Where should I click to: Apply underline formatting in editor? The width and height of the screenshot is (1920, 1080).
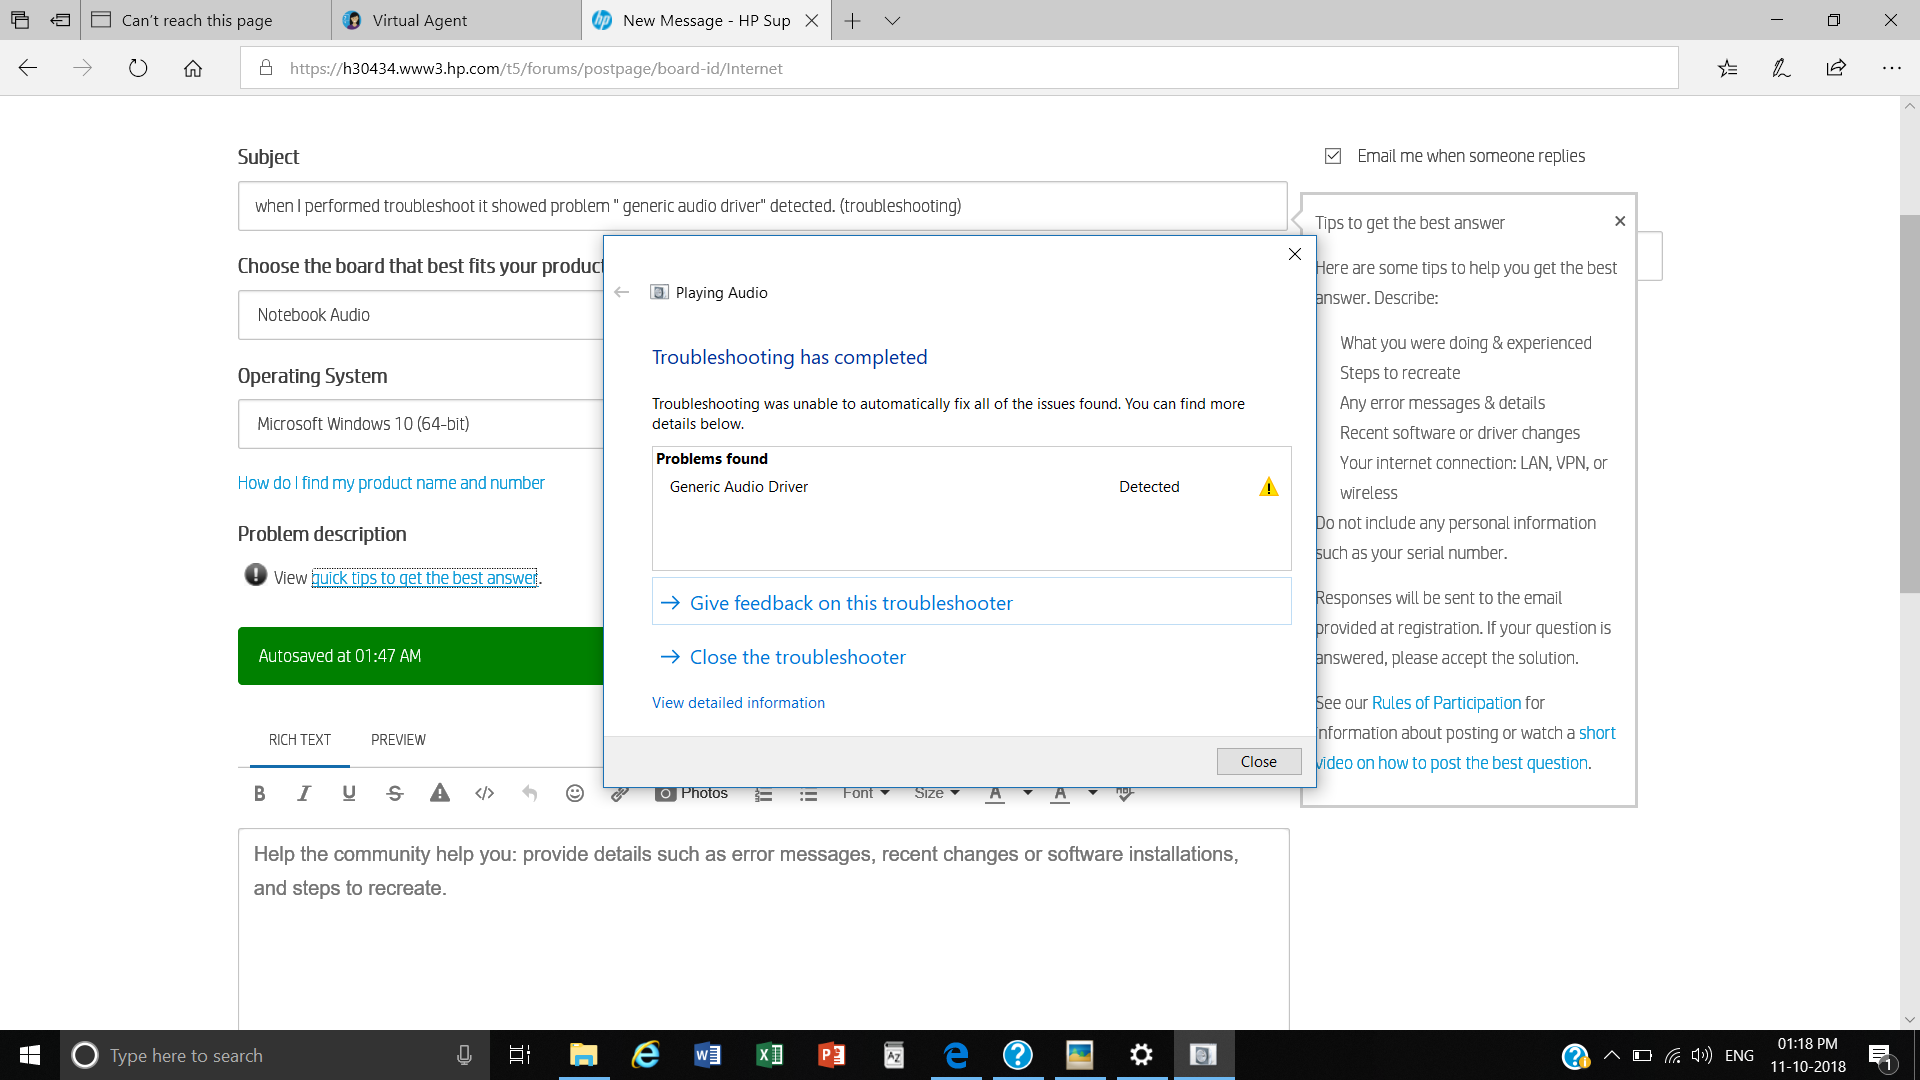tap(349, 793)
